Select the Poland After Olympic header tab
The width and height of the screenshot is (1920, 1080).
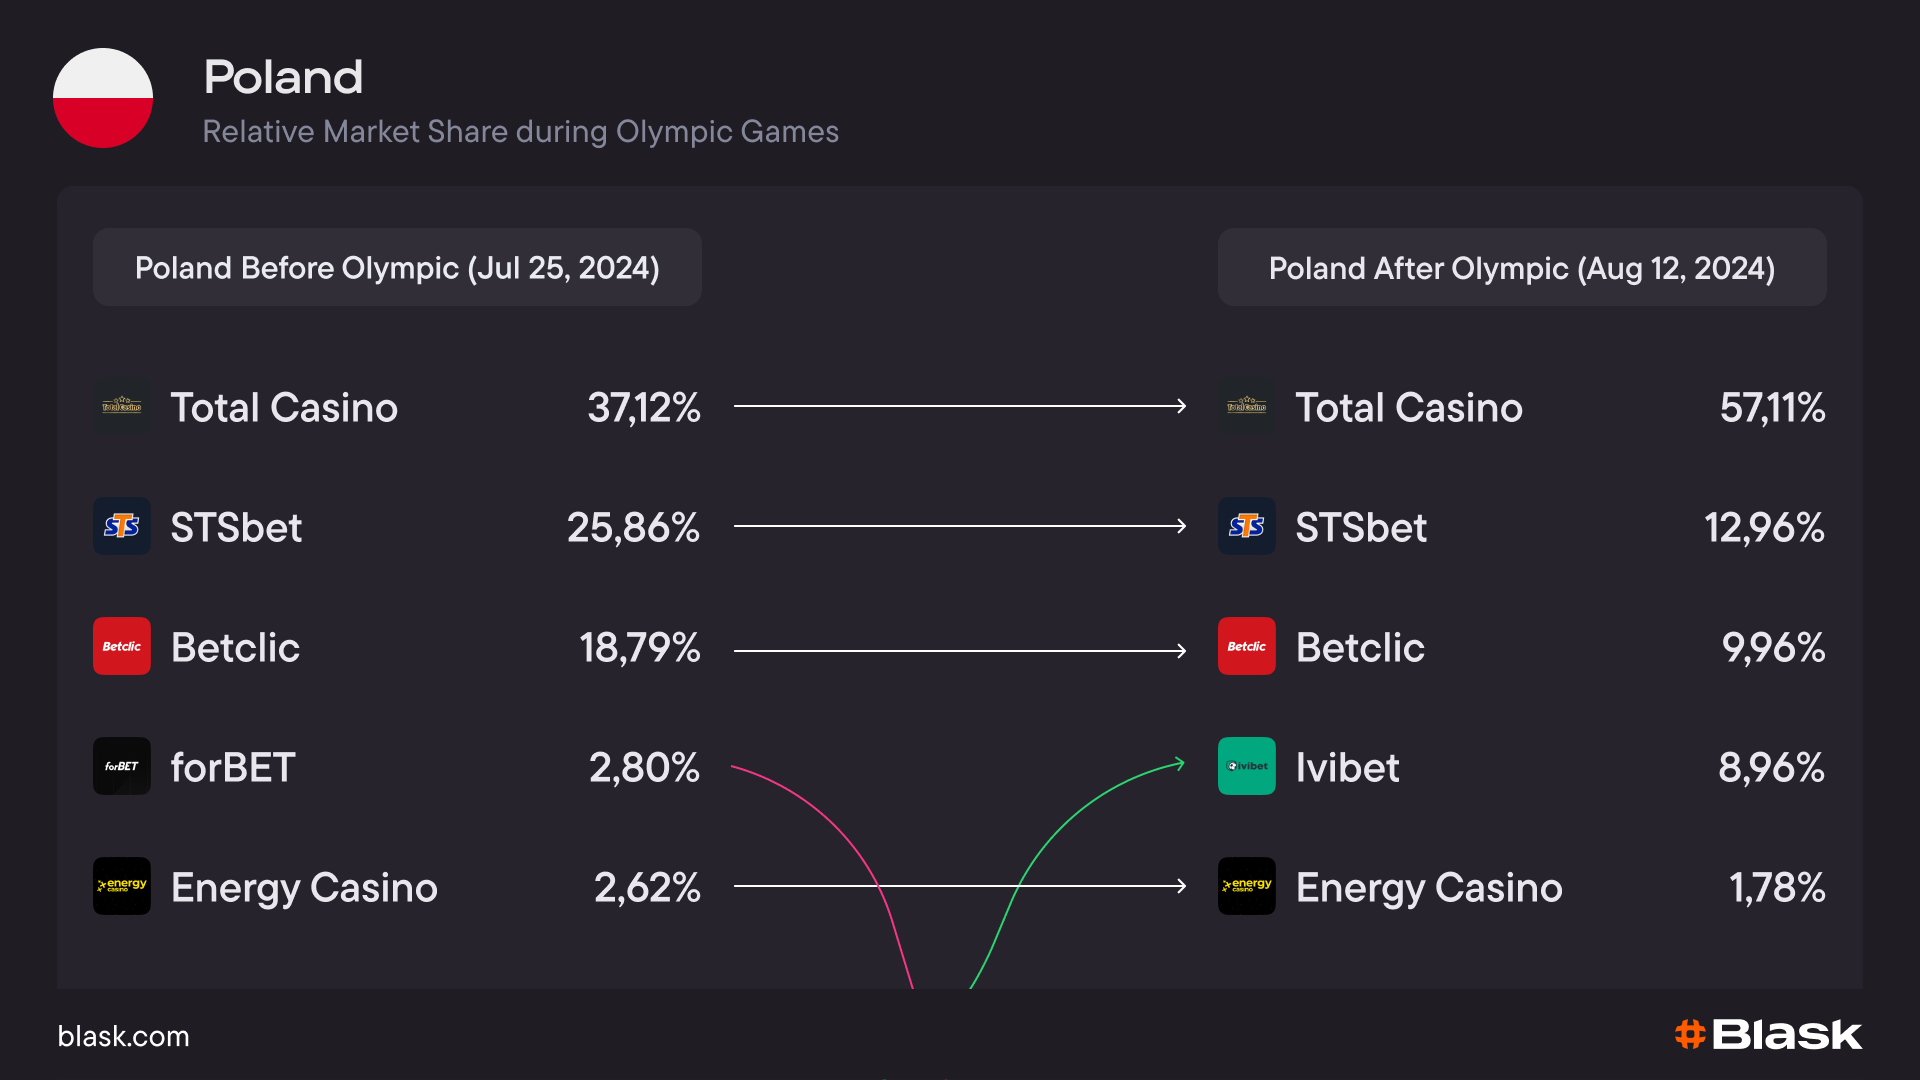(x=1522, y=268)
